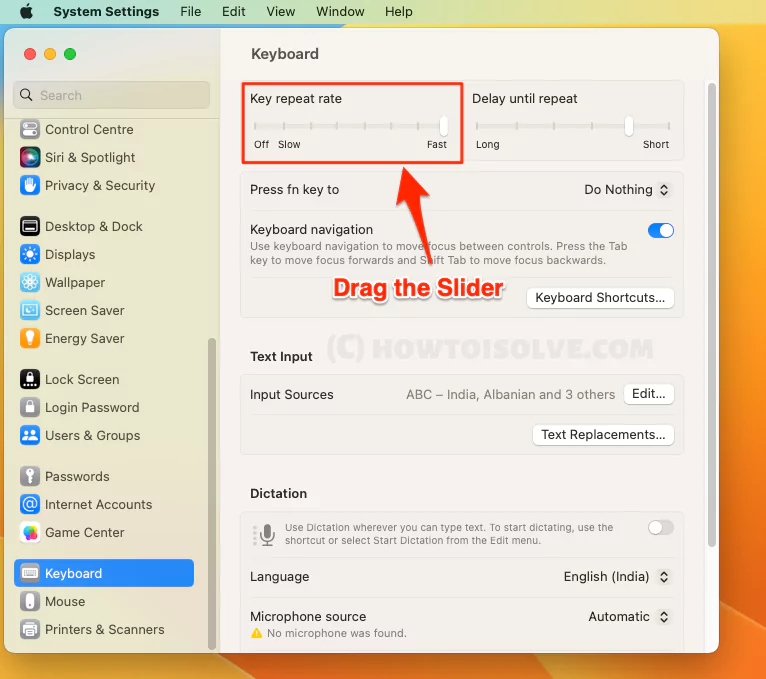Viewport: 766px width, 679px height.
Task: Click the Key repeat rate slider
Action: [x=349, y=126]
